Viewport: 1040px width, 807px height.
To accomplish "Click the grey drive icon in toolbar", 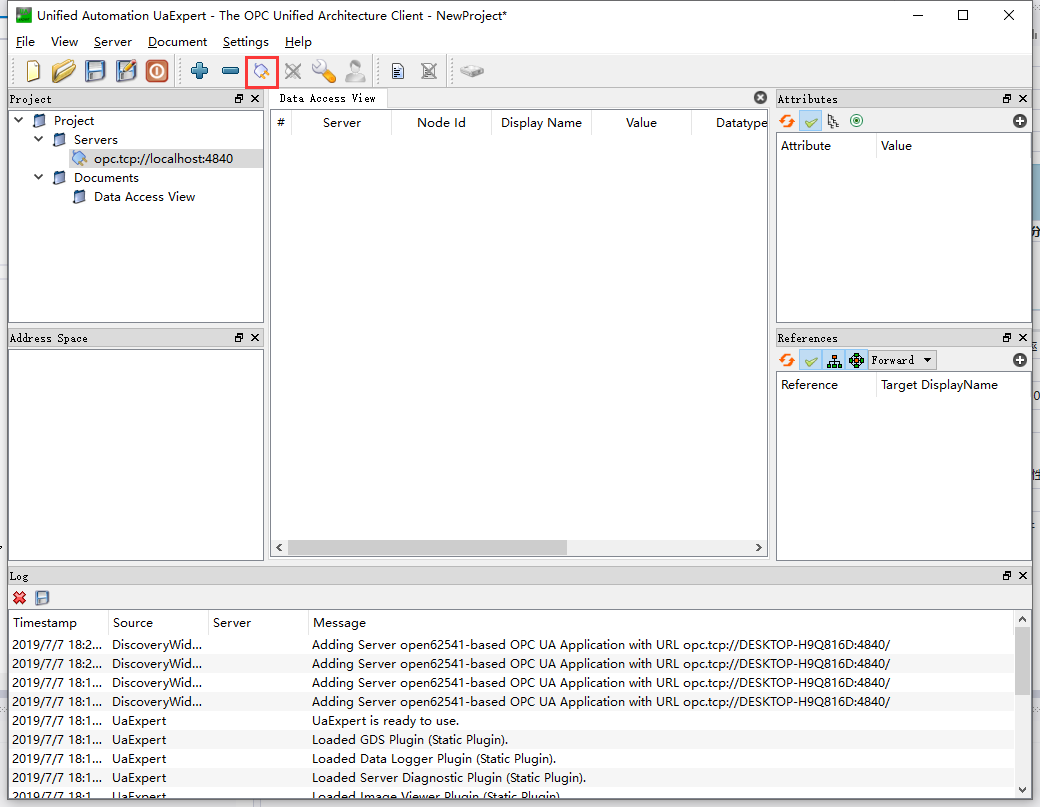I will point(472,71).
